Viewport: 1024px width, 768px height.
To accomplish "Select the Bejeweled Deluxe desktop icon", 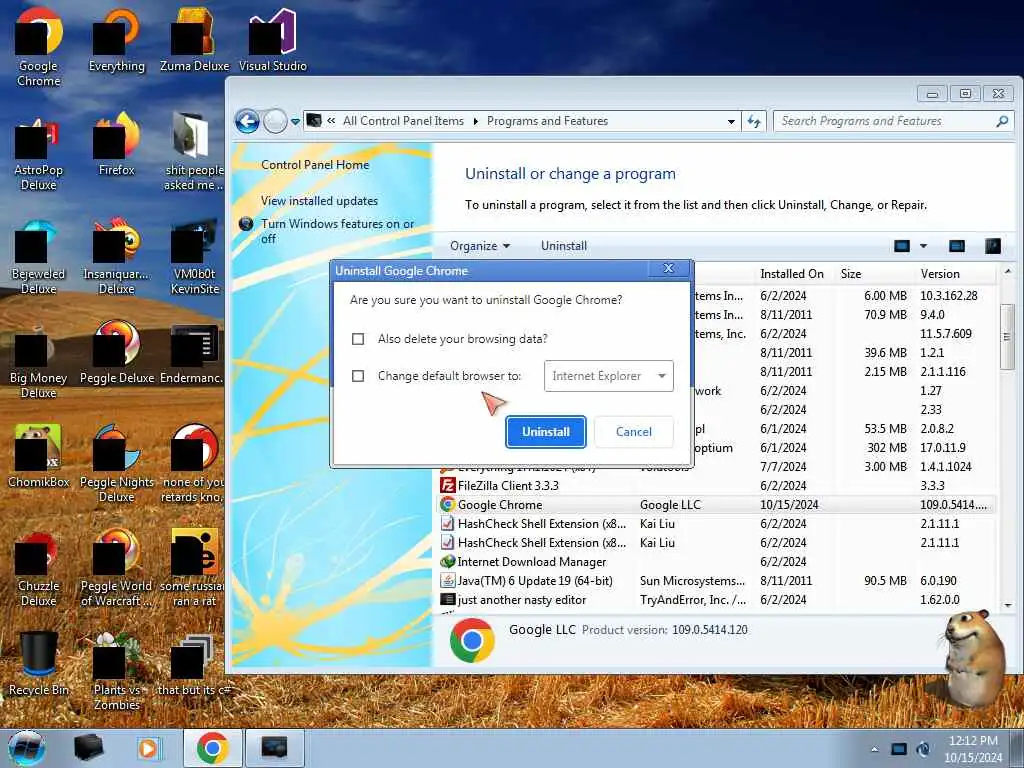I will [x=39, y=258].
